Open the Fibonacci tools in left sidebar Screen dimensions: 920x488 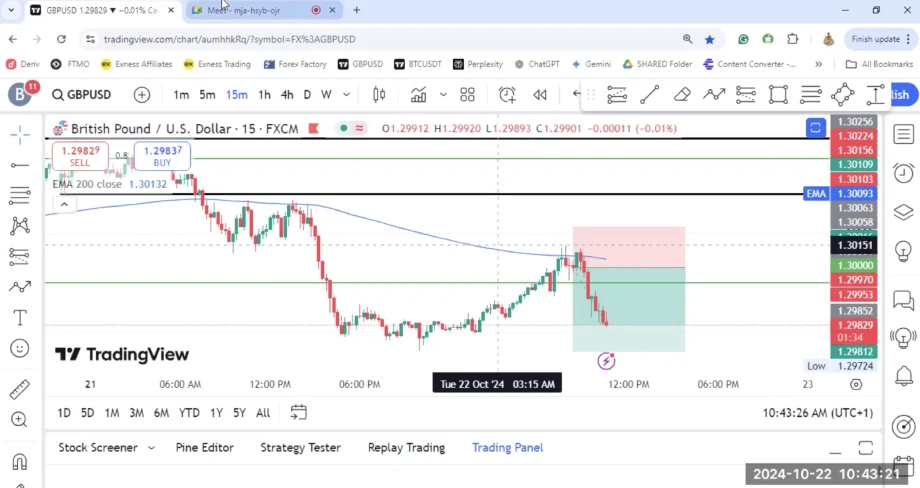pos(20,195)
